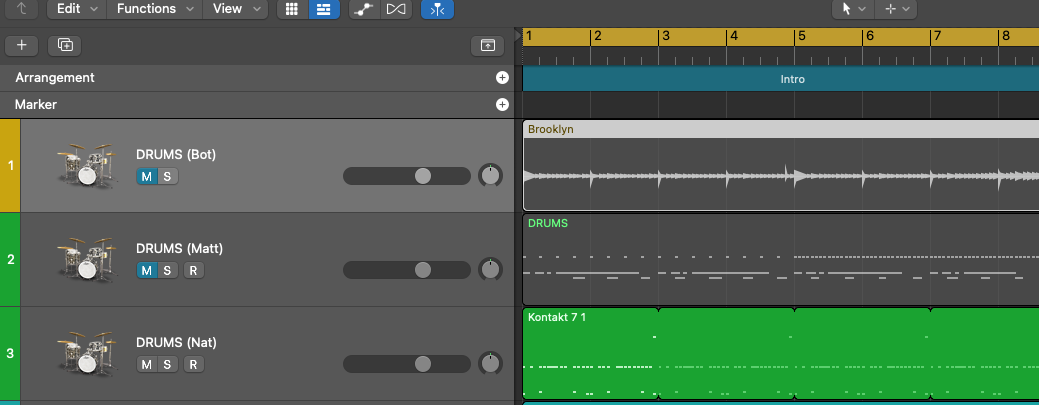This screenshot has width=1039, height=405.
Task: Toggle Flex show/hide button
Action: click(x=396, y=9)
